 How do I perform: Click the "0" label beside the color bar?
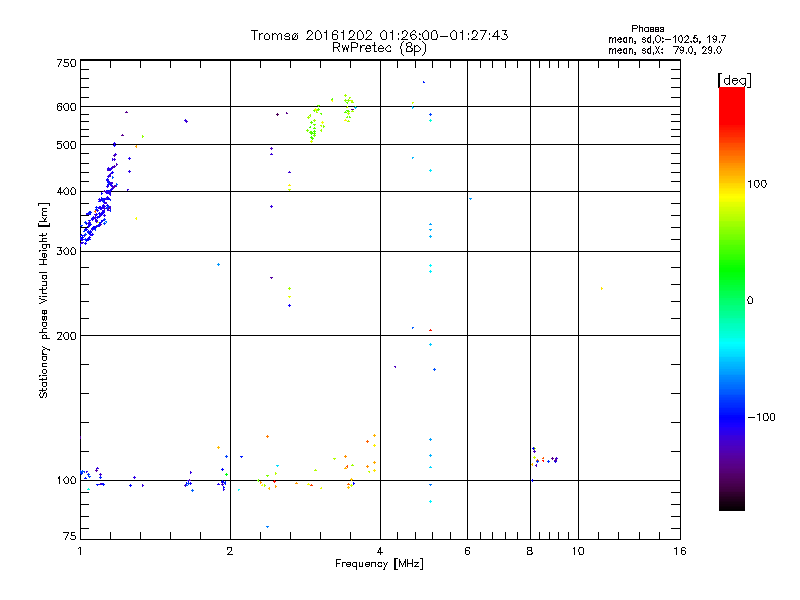coord(749,300)
